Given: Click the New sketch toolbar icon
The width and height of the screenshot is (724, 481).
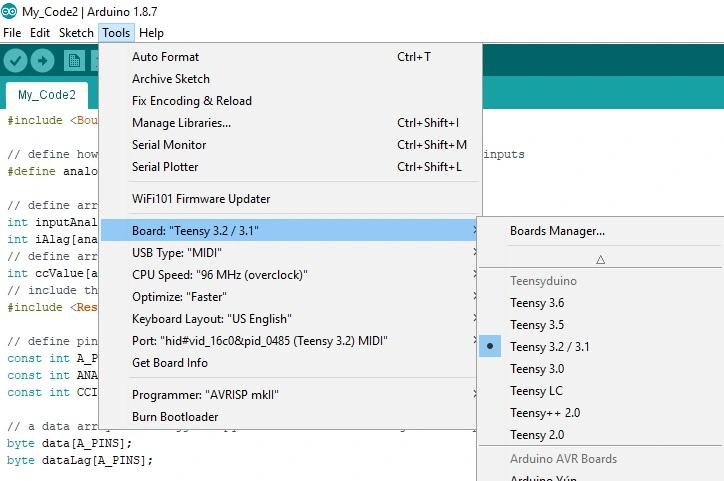Looking at the screenshot, I should [74, 61].
